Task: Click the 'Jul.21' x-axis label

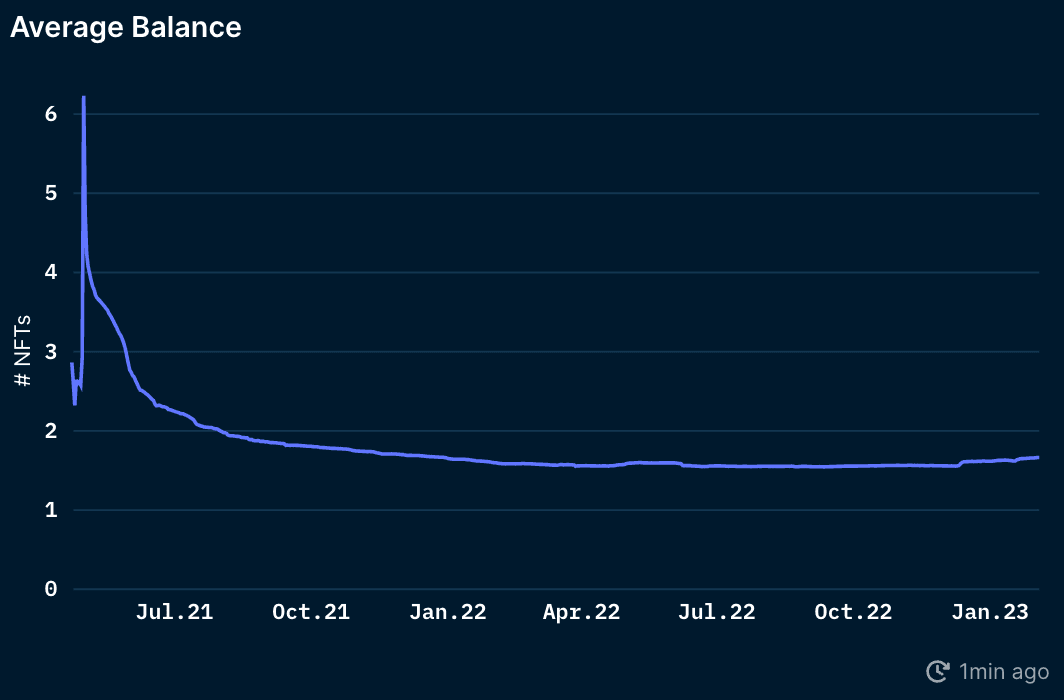Action: (x=174, y=612)
